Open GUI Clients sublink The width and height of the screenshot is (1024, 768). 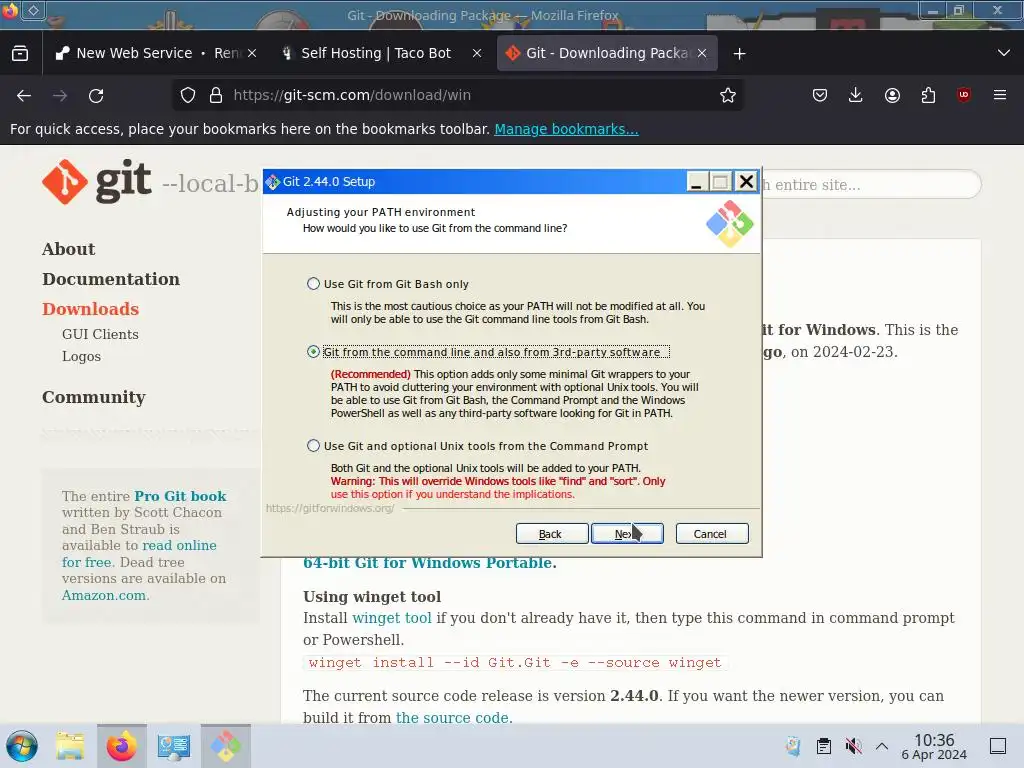[100, 334]
